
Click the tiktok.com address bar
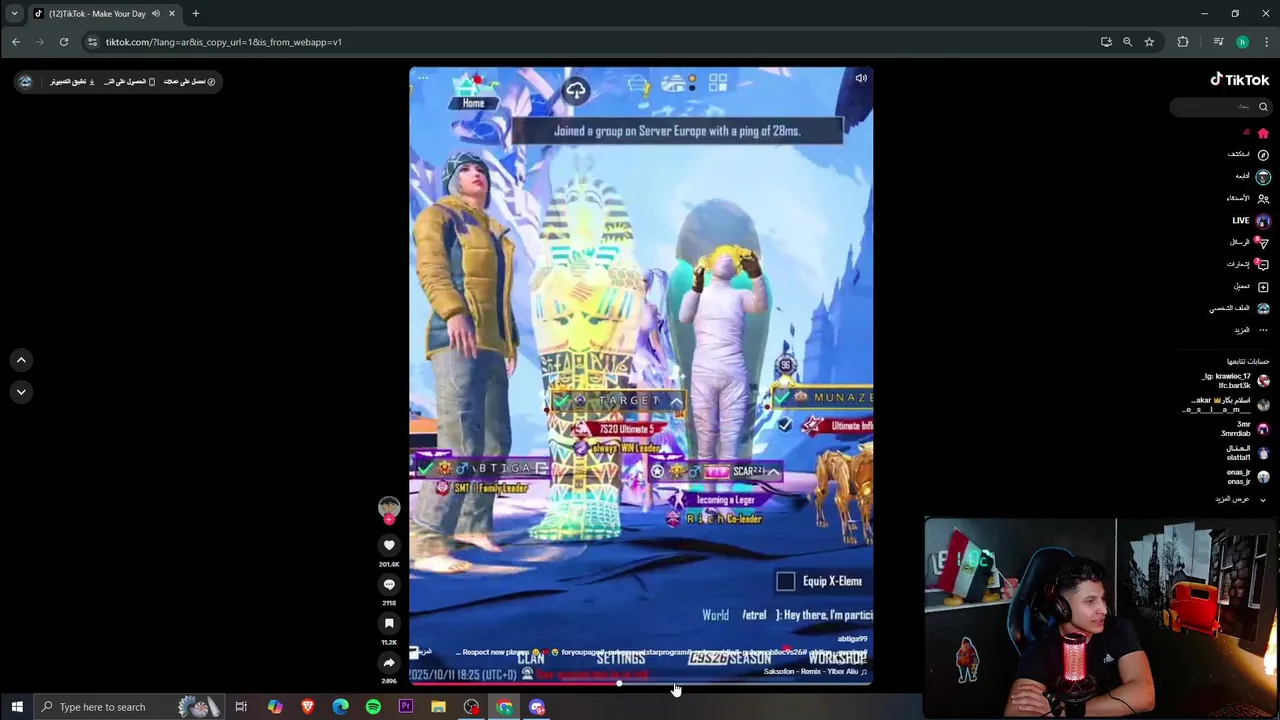tap(590, 42)
